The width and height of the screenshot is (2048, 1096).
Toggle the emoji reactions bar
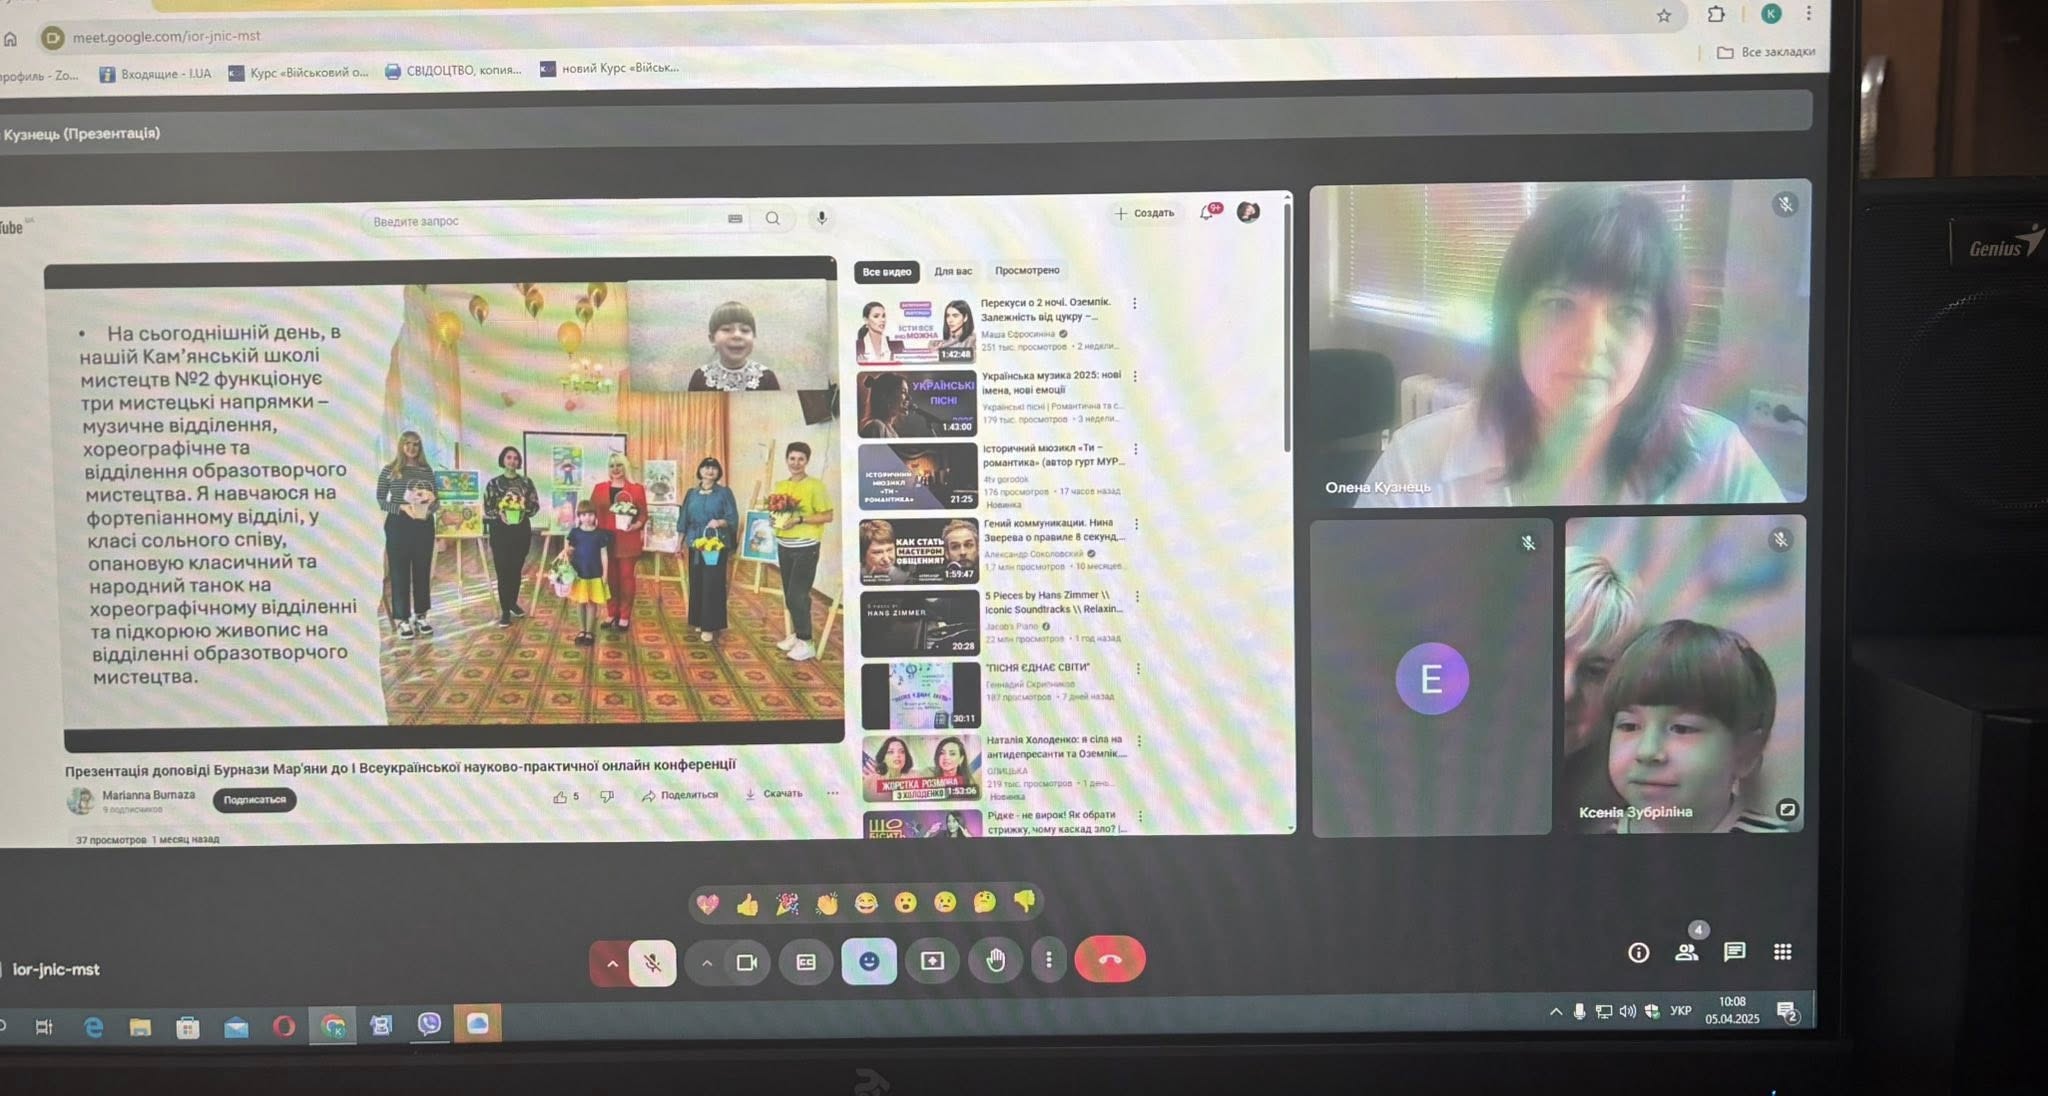[x=869, y=961]
